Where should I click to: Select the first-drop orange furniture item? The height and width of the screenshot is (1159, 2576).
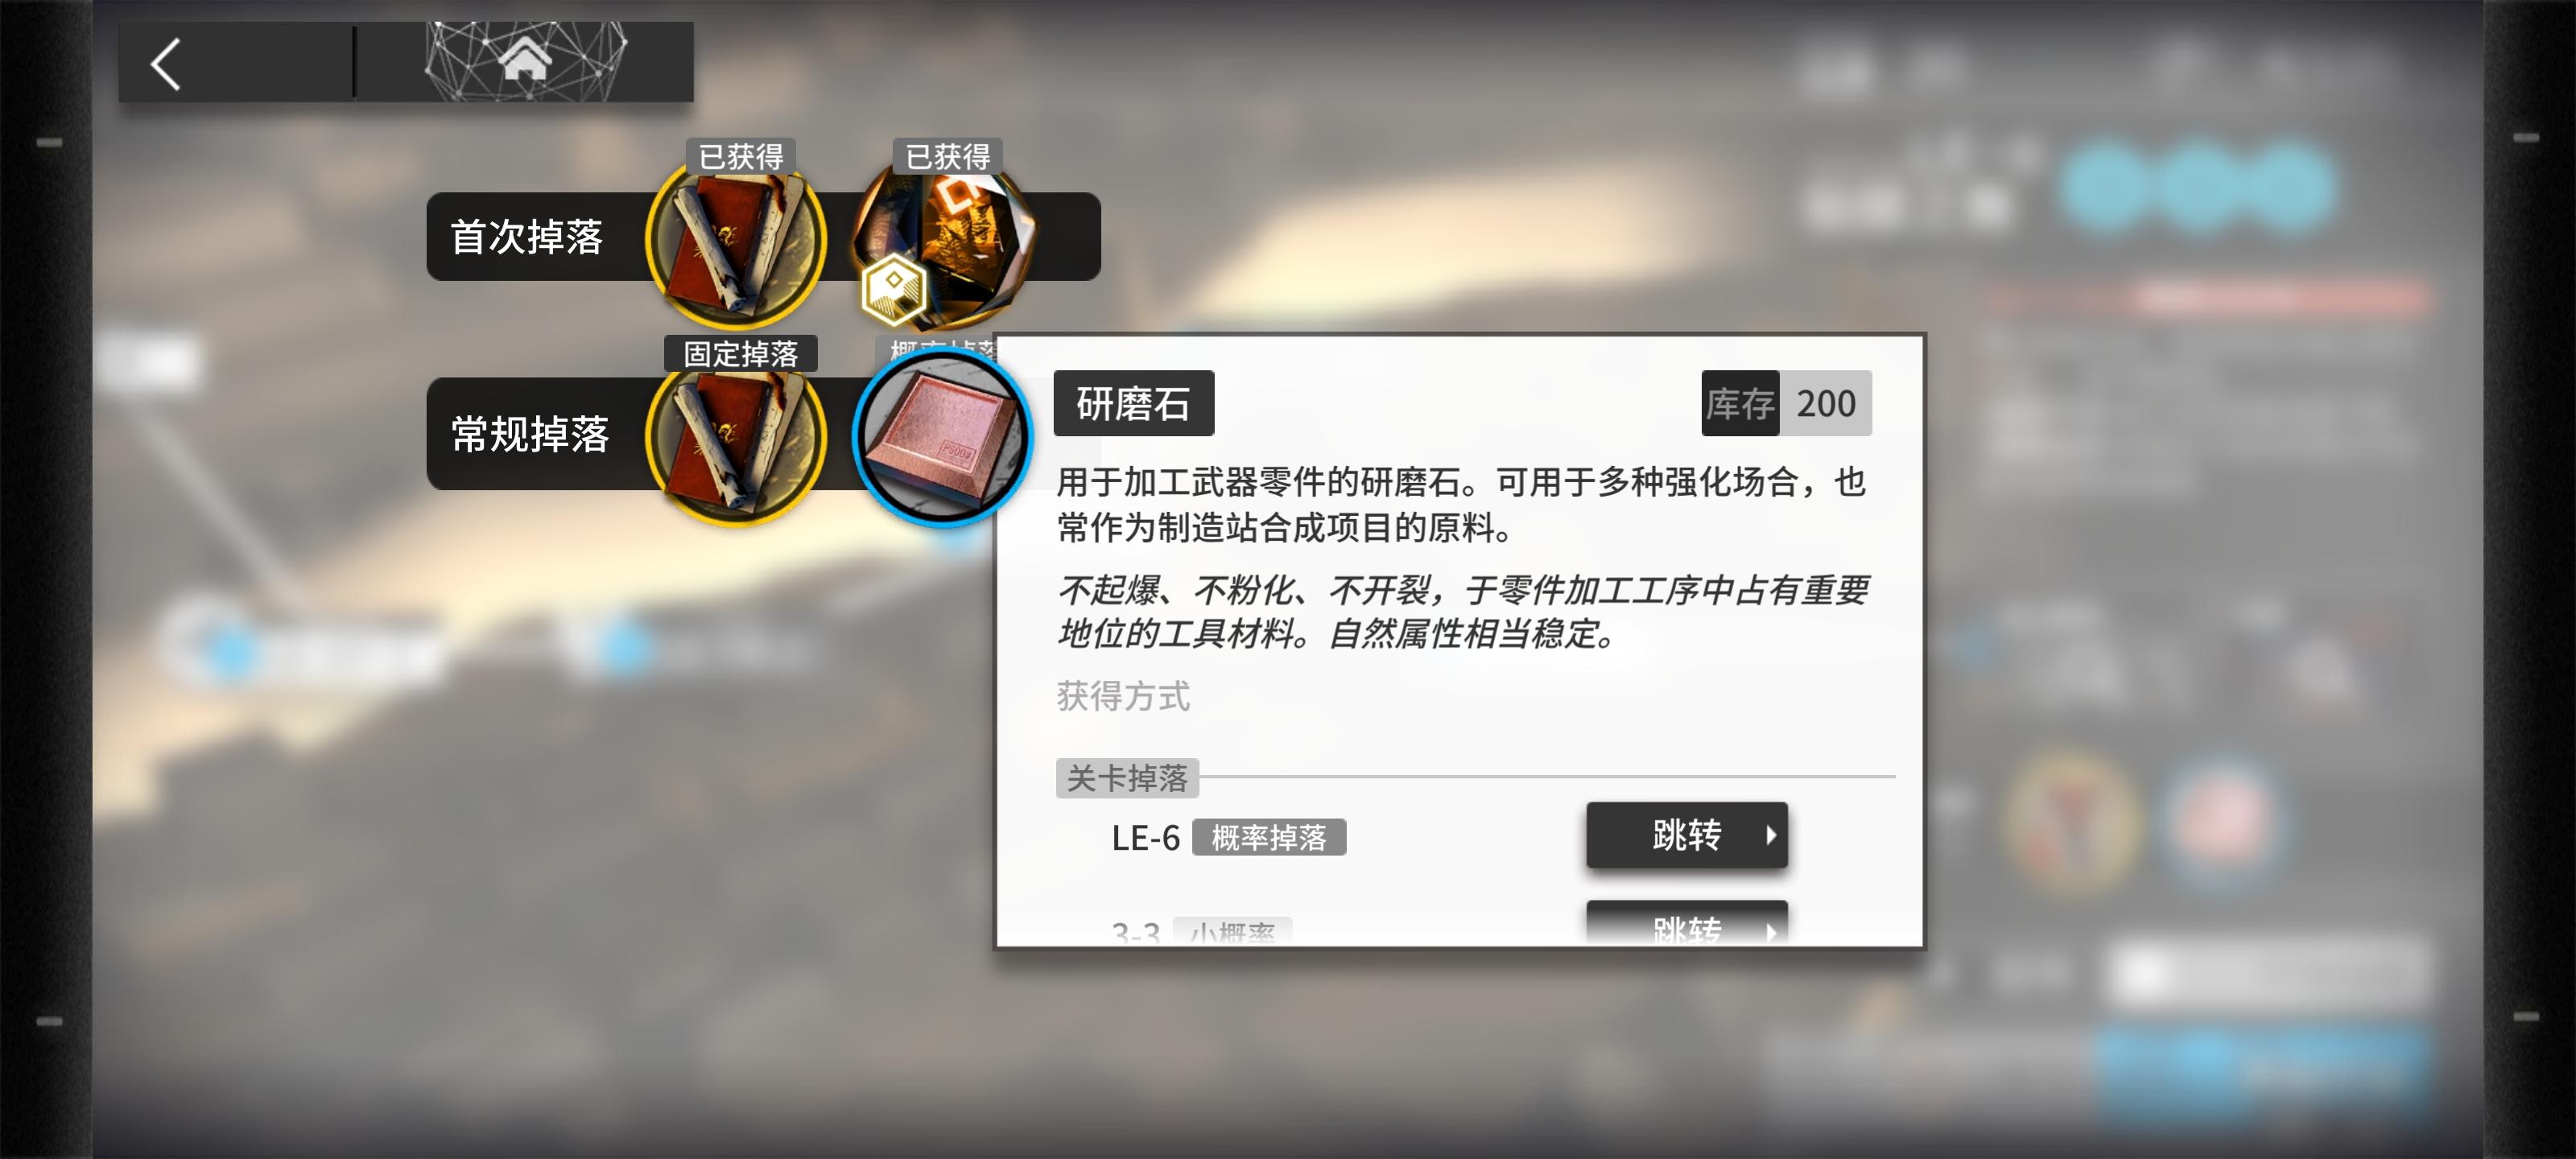943,240
